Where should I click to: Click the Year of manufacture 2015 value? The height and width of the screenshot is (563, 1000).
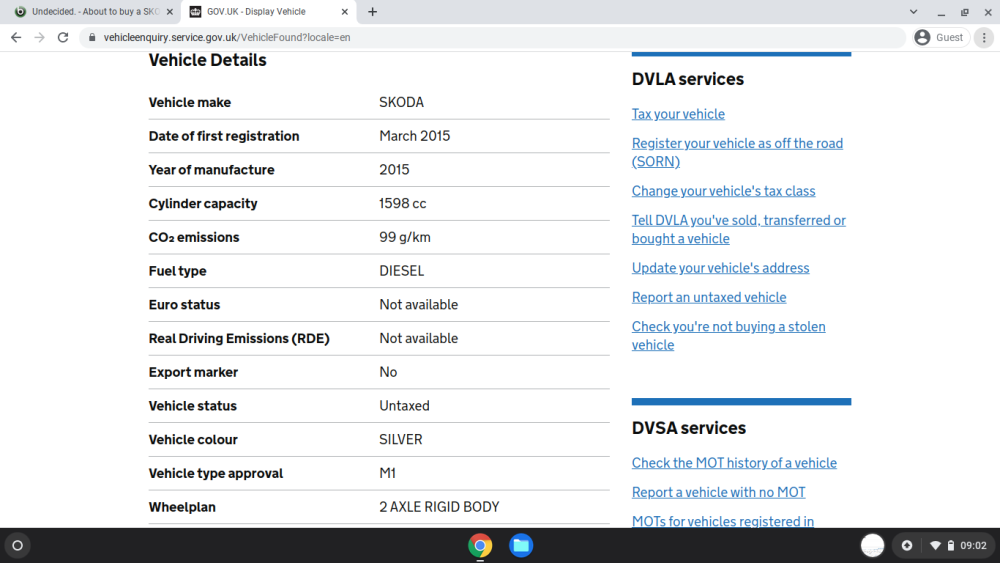pos(394,170)
